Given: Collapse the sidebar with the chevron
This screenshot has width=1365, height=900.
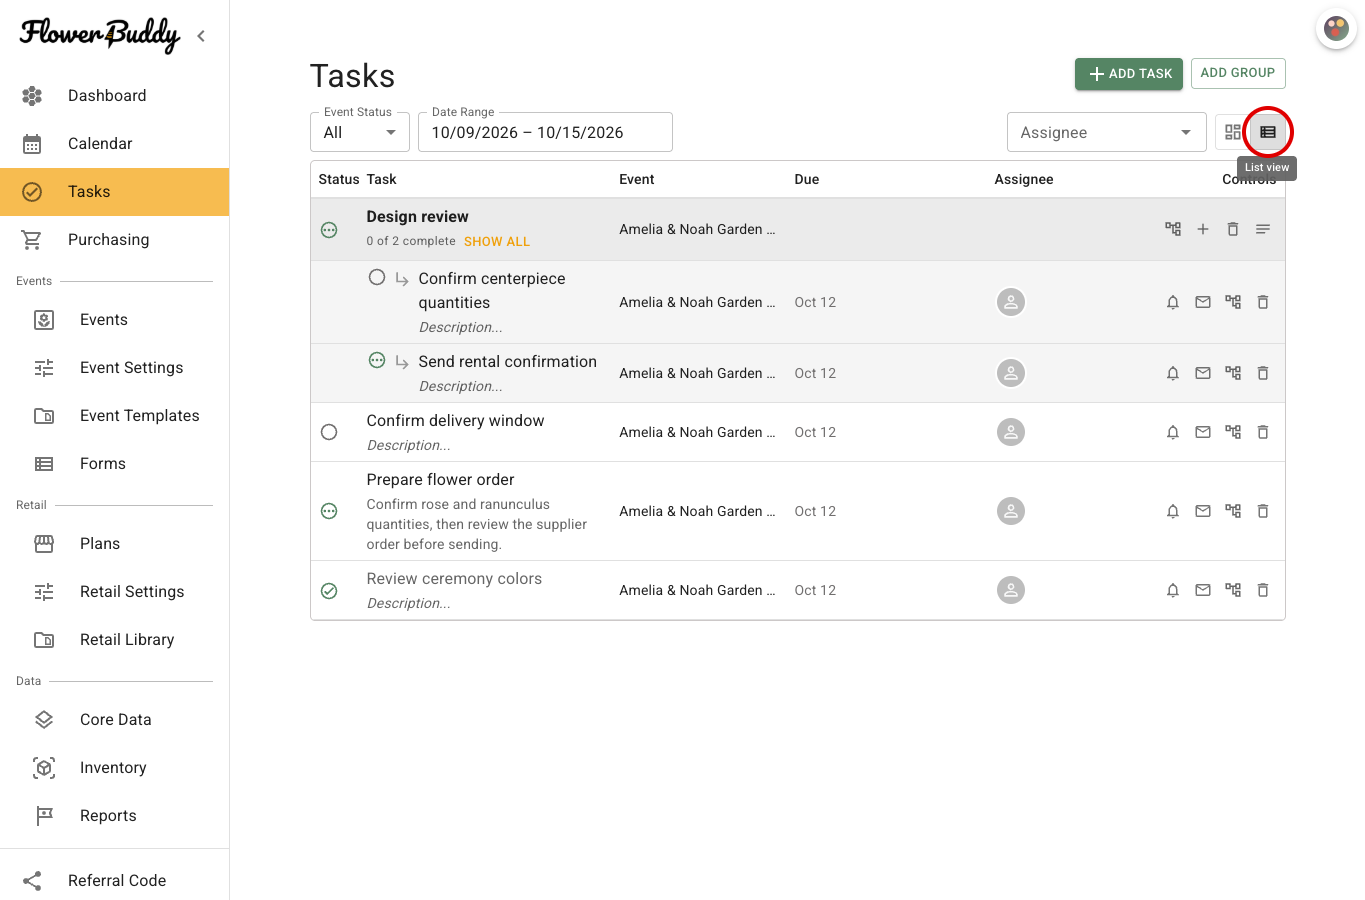Looking at the screenshot, I should pos(201,36).
